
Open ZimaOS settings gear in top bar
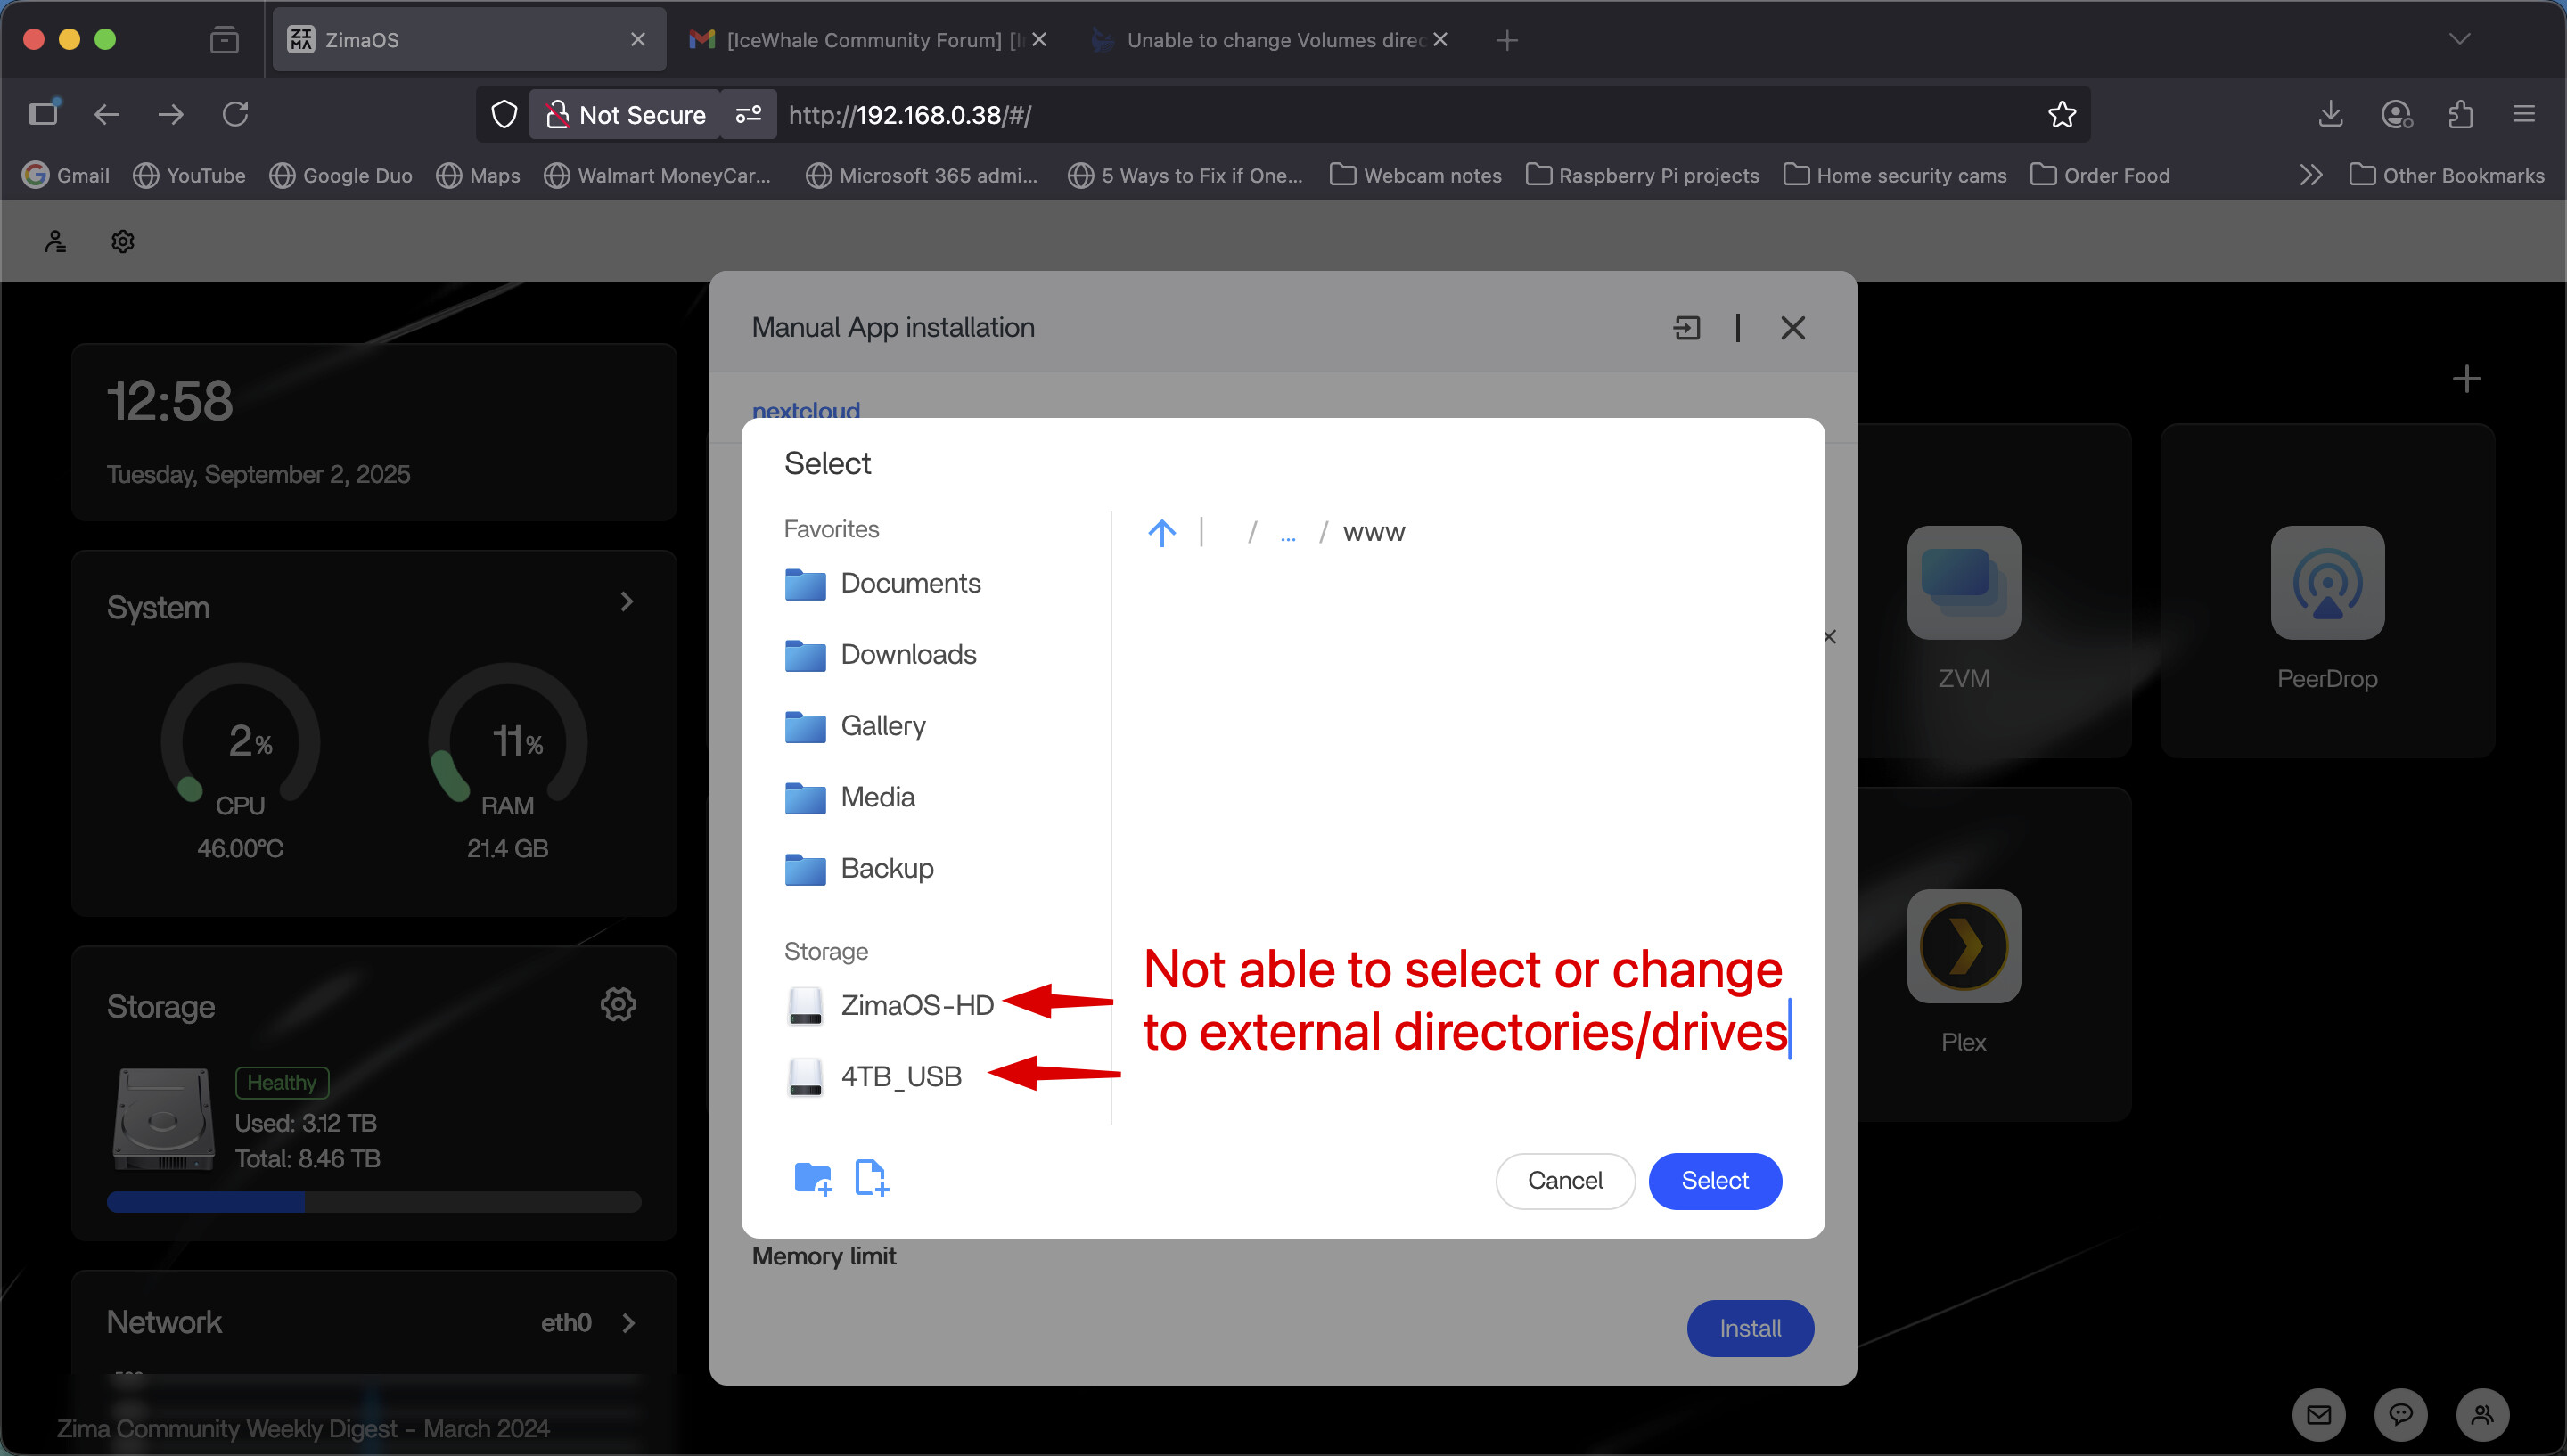pyautogui.click(x=123, y=241)
